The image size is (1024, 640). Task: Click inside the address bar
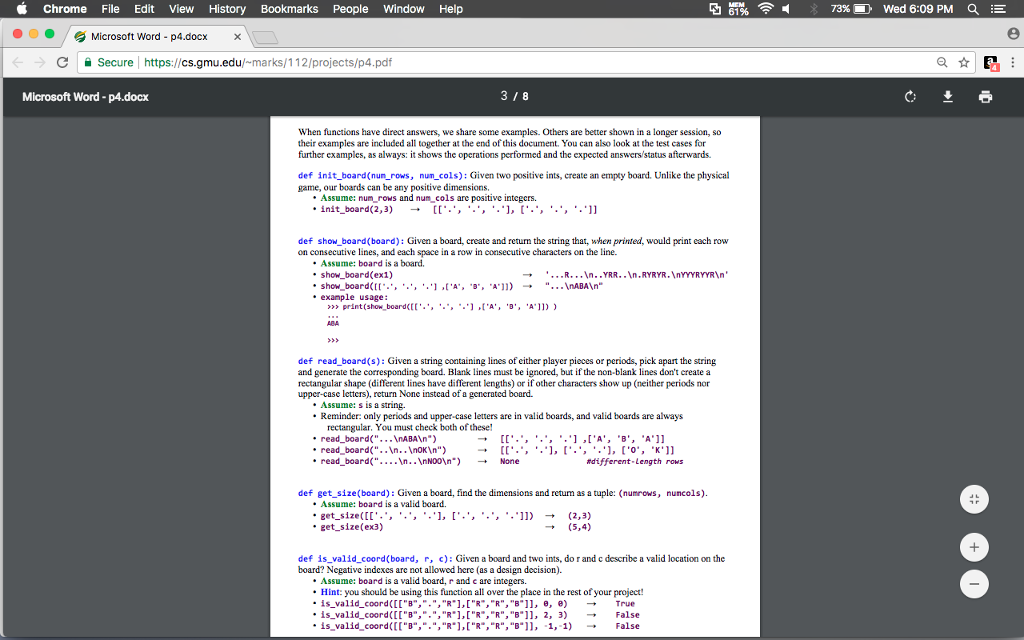[400, 60]
